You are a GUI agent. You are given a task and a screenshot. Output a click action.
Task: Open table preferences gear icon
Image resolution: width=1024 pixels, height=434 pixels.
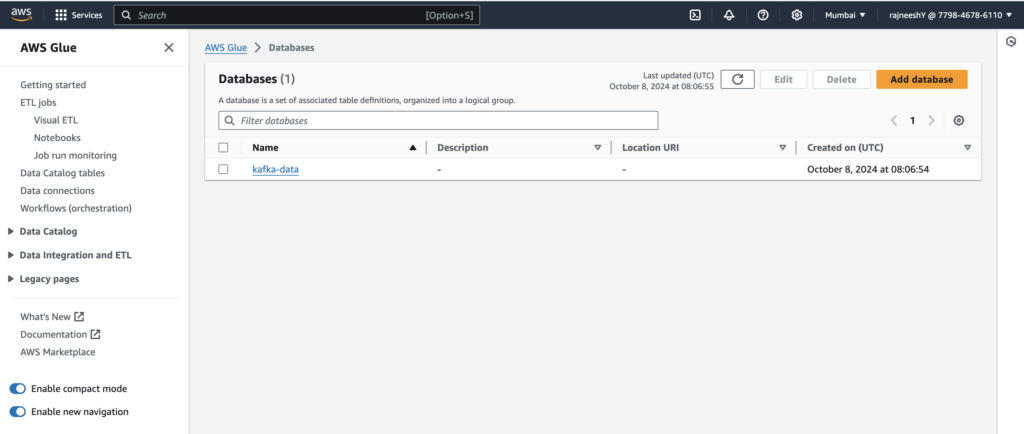[959, 120]
